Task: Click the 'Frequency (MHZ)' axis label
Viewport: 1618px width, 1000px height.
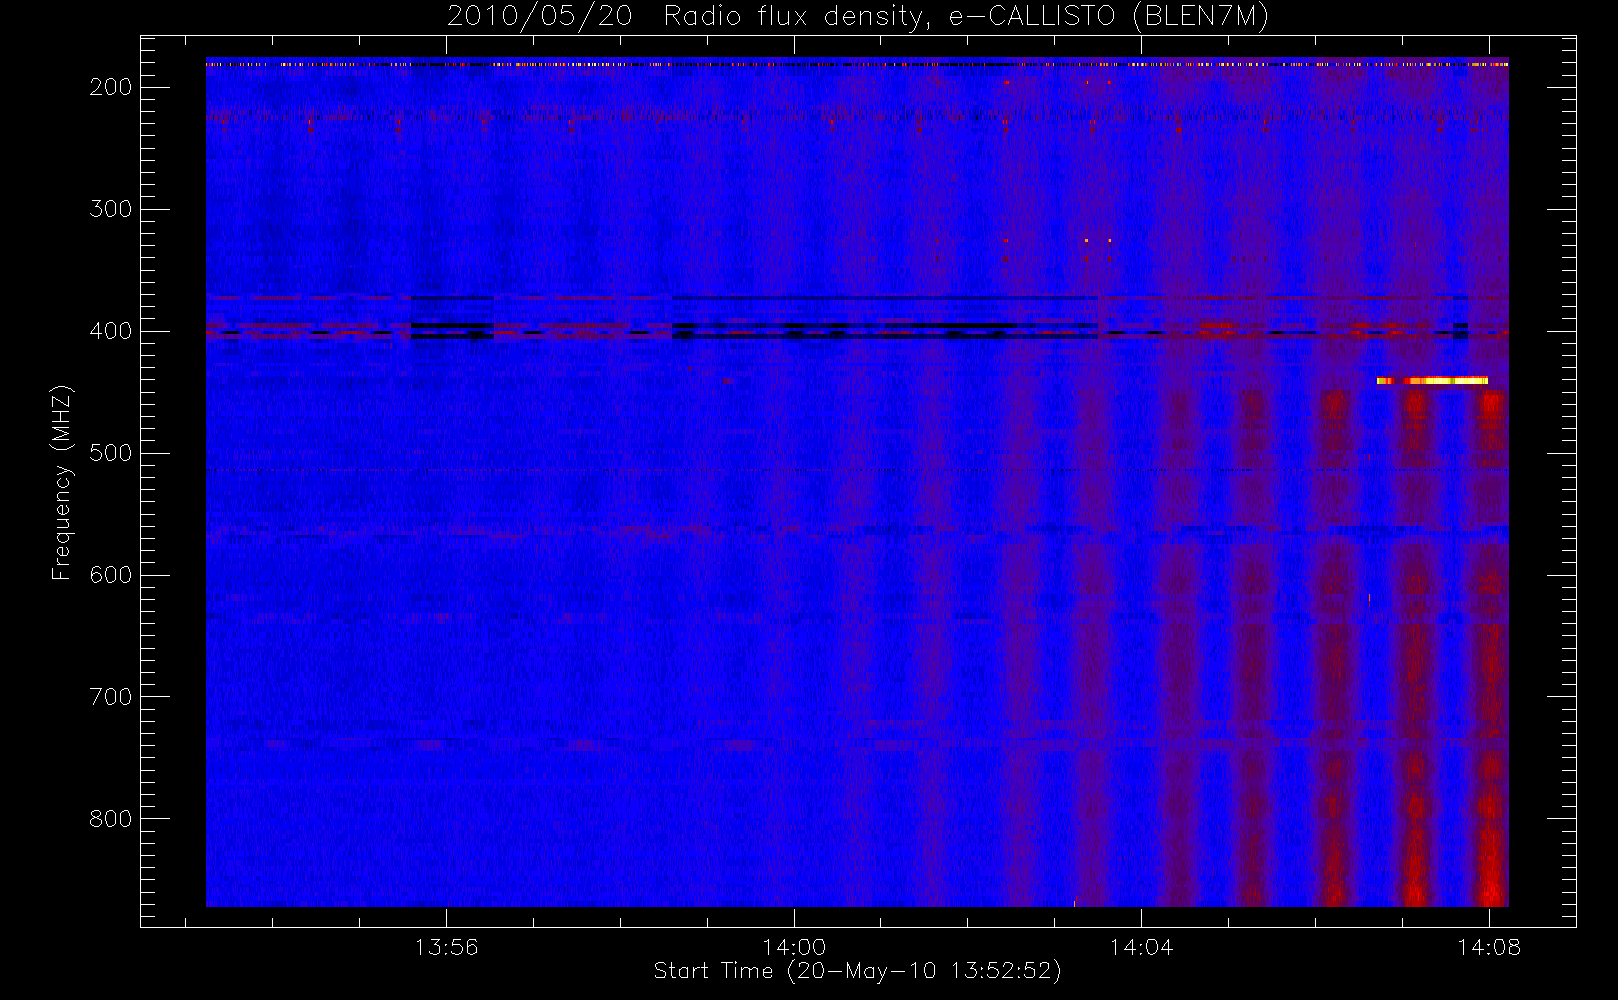Action: click(x=62, y=482)
